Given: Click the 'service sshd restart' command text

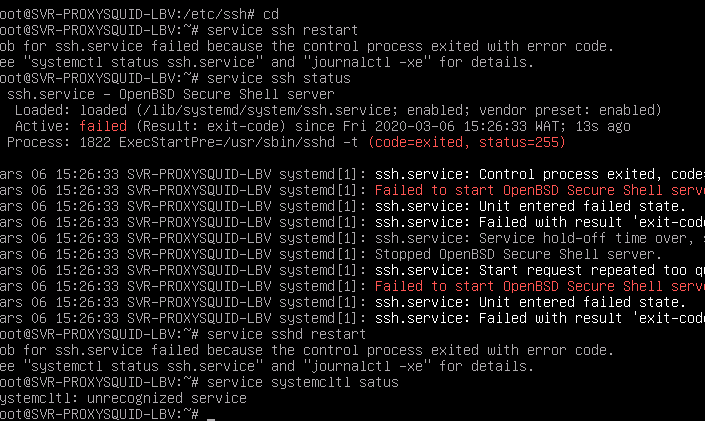Looking at the screenshot, I should click(x=286, y=334).
